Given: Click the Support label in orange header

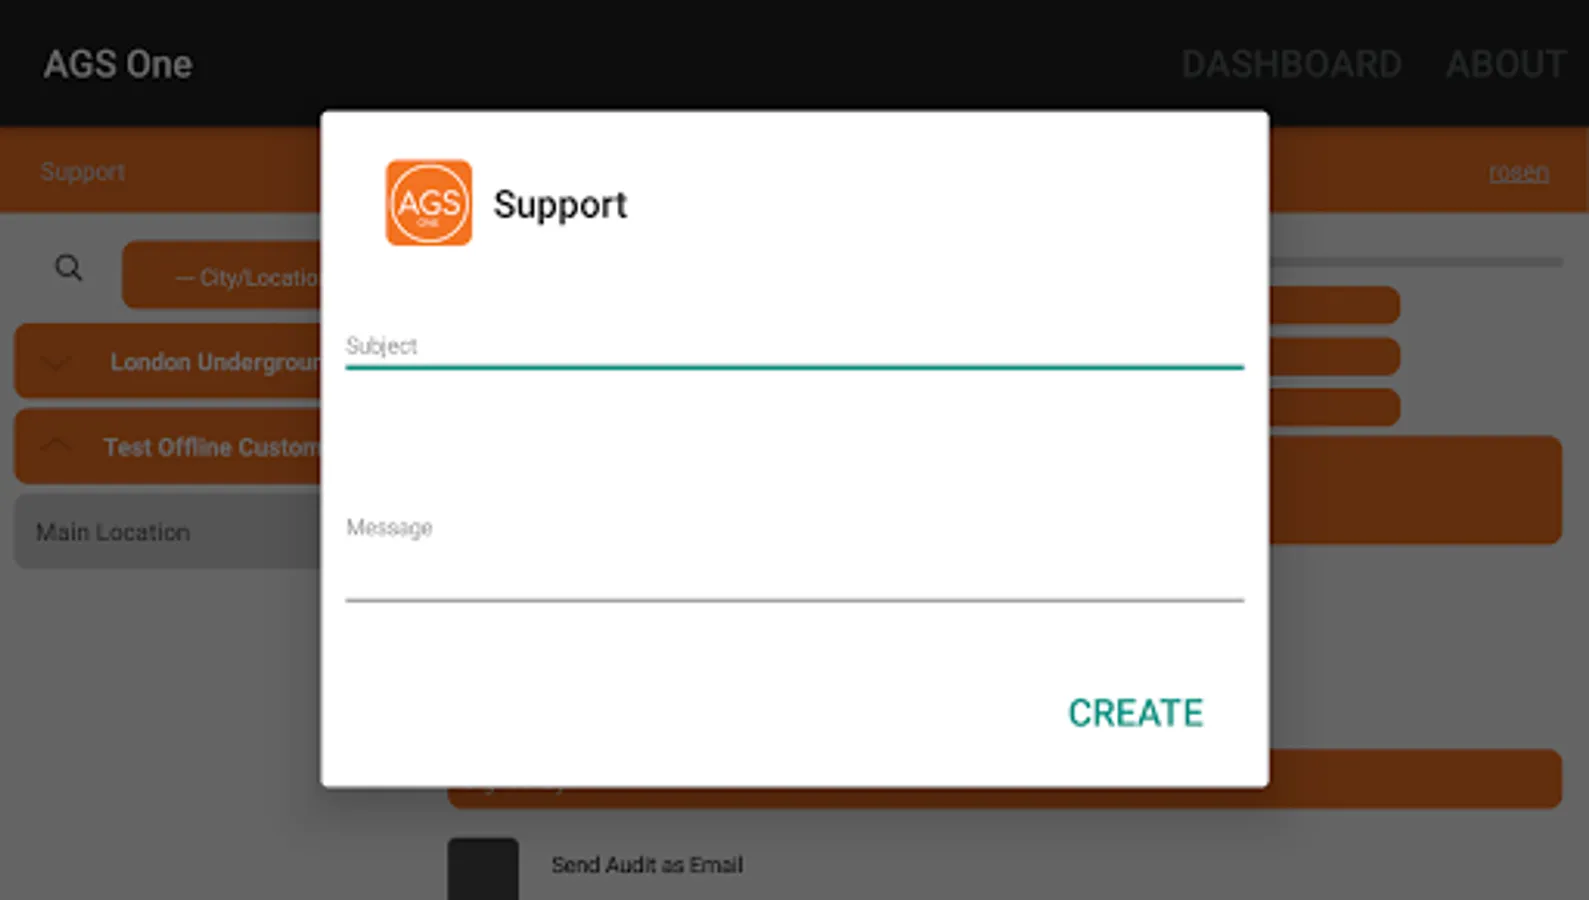Looking at the screenshot, I should click(83, 172).
